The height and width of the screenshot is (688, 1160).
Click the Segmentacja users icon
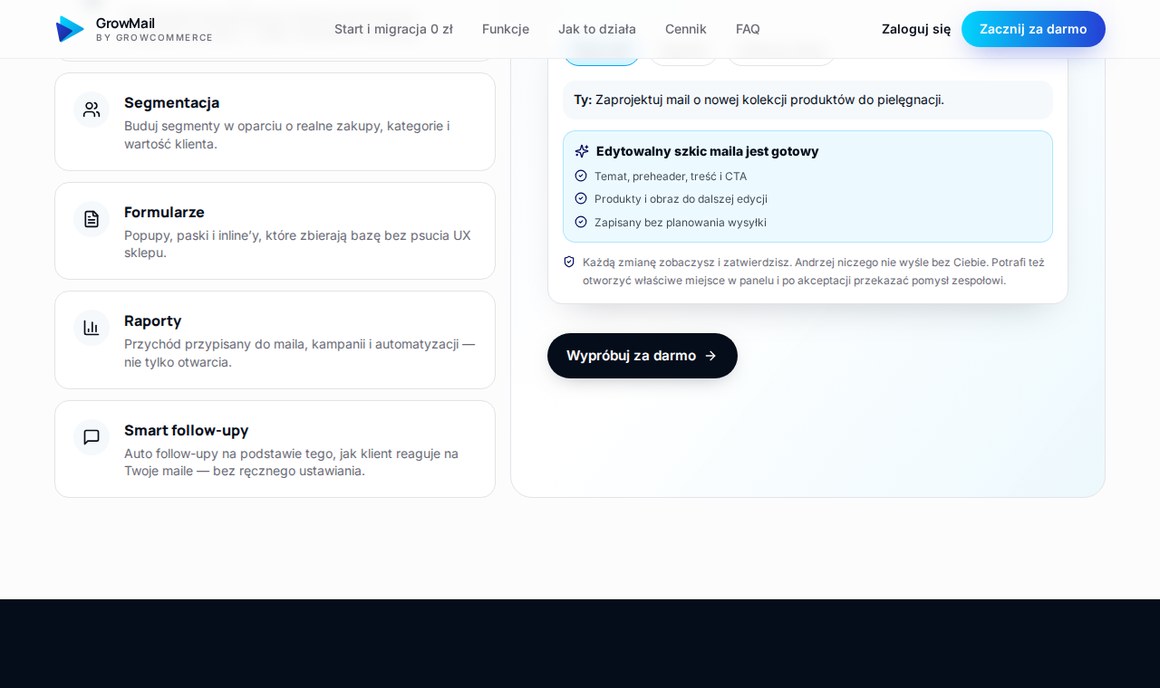tap(92, 109)
